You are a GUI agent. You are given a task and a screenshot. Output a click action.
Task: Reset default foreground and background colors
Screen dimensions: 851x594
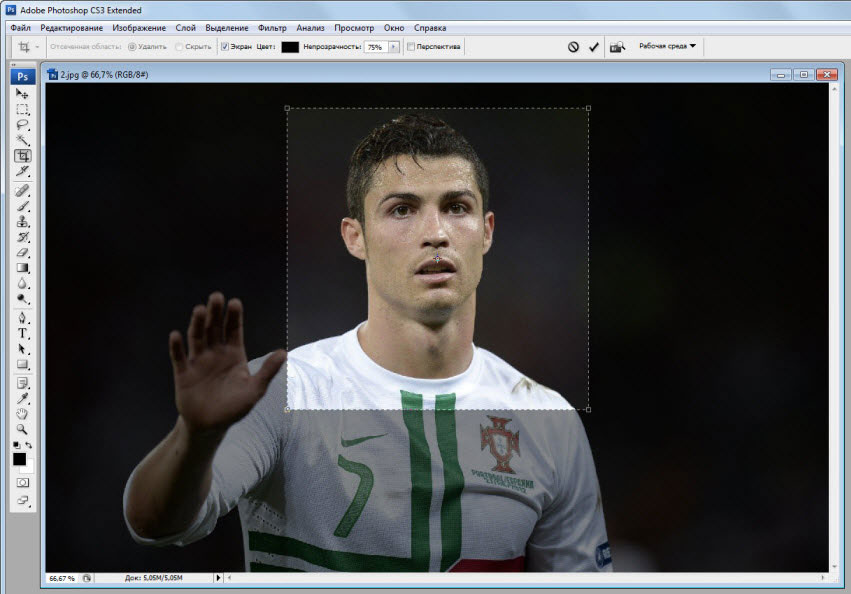point(16,445)
